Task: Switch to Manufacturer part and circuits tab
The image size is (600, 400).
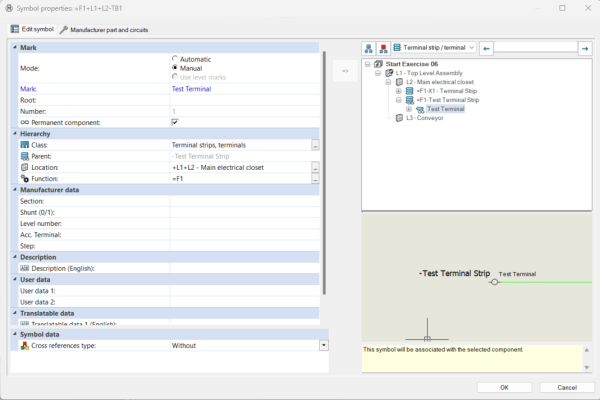Action: pyautogui.click(x=104, y=30)
